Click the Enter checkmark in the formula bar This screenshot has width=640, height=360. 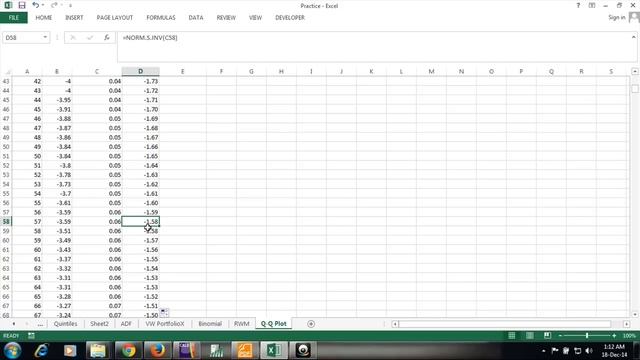pos(90,38)
